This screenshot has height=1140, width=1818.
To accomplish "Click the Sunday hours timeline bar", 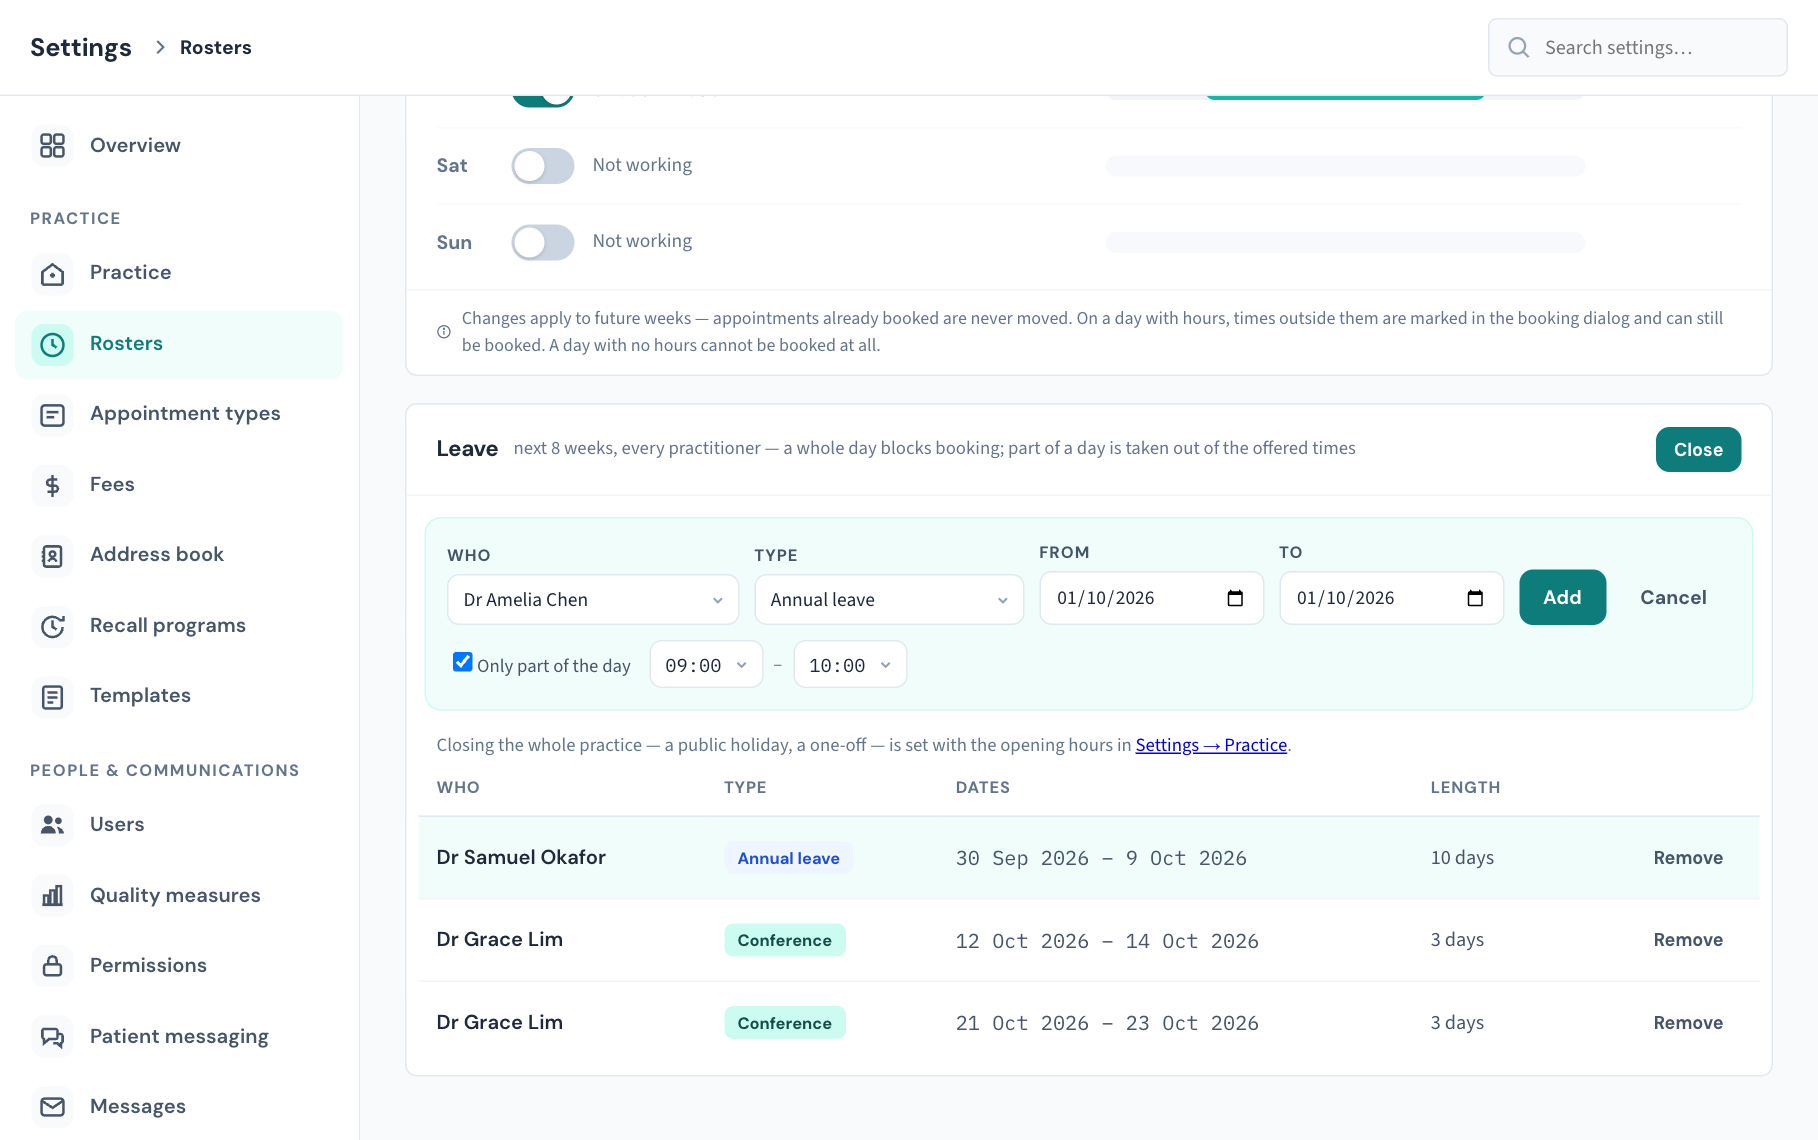I will (1345, 242).
